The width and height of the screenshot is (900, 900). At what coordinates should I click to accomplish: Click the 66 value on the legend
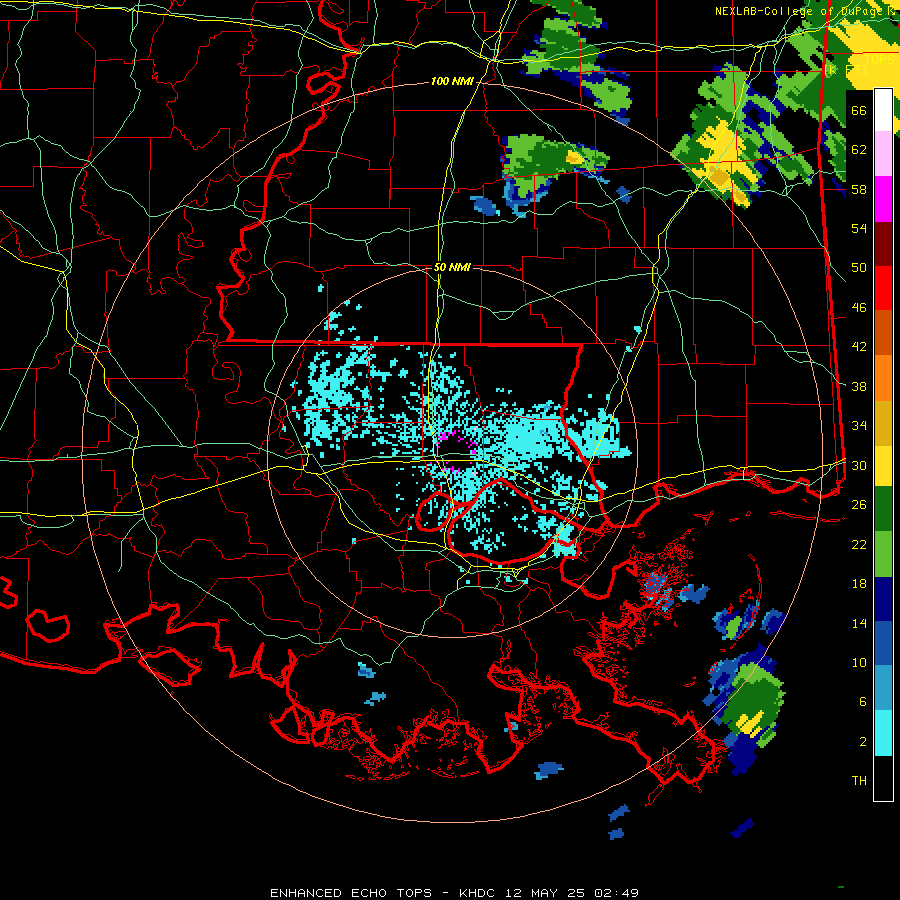(859, 110)
